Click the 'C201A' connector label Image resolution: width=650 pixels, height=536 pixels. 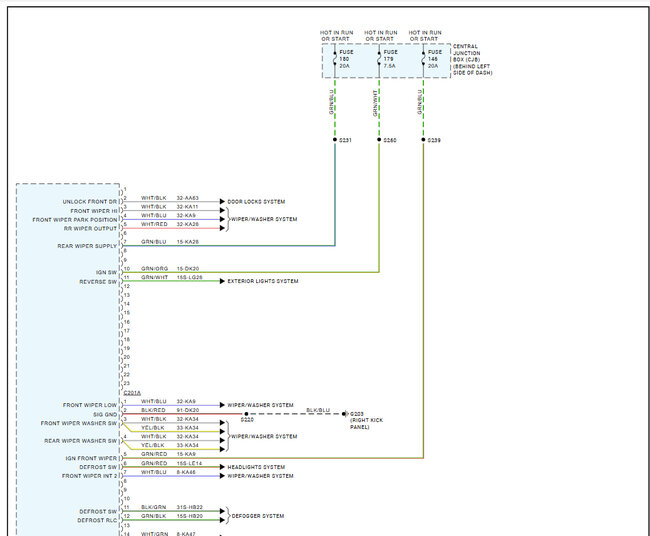pos(132,393)
